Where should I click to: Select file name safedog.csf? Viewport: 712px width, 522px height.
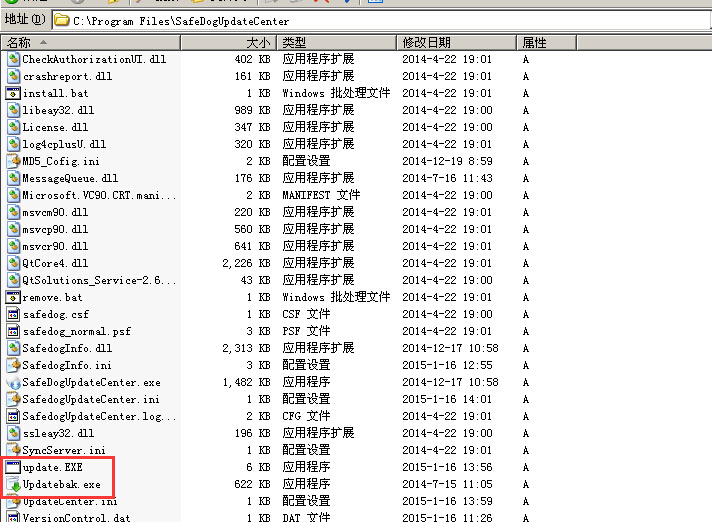[56, 314]
